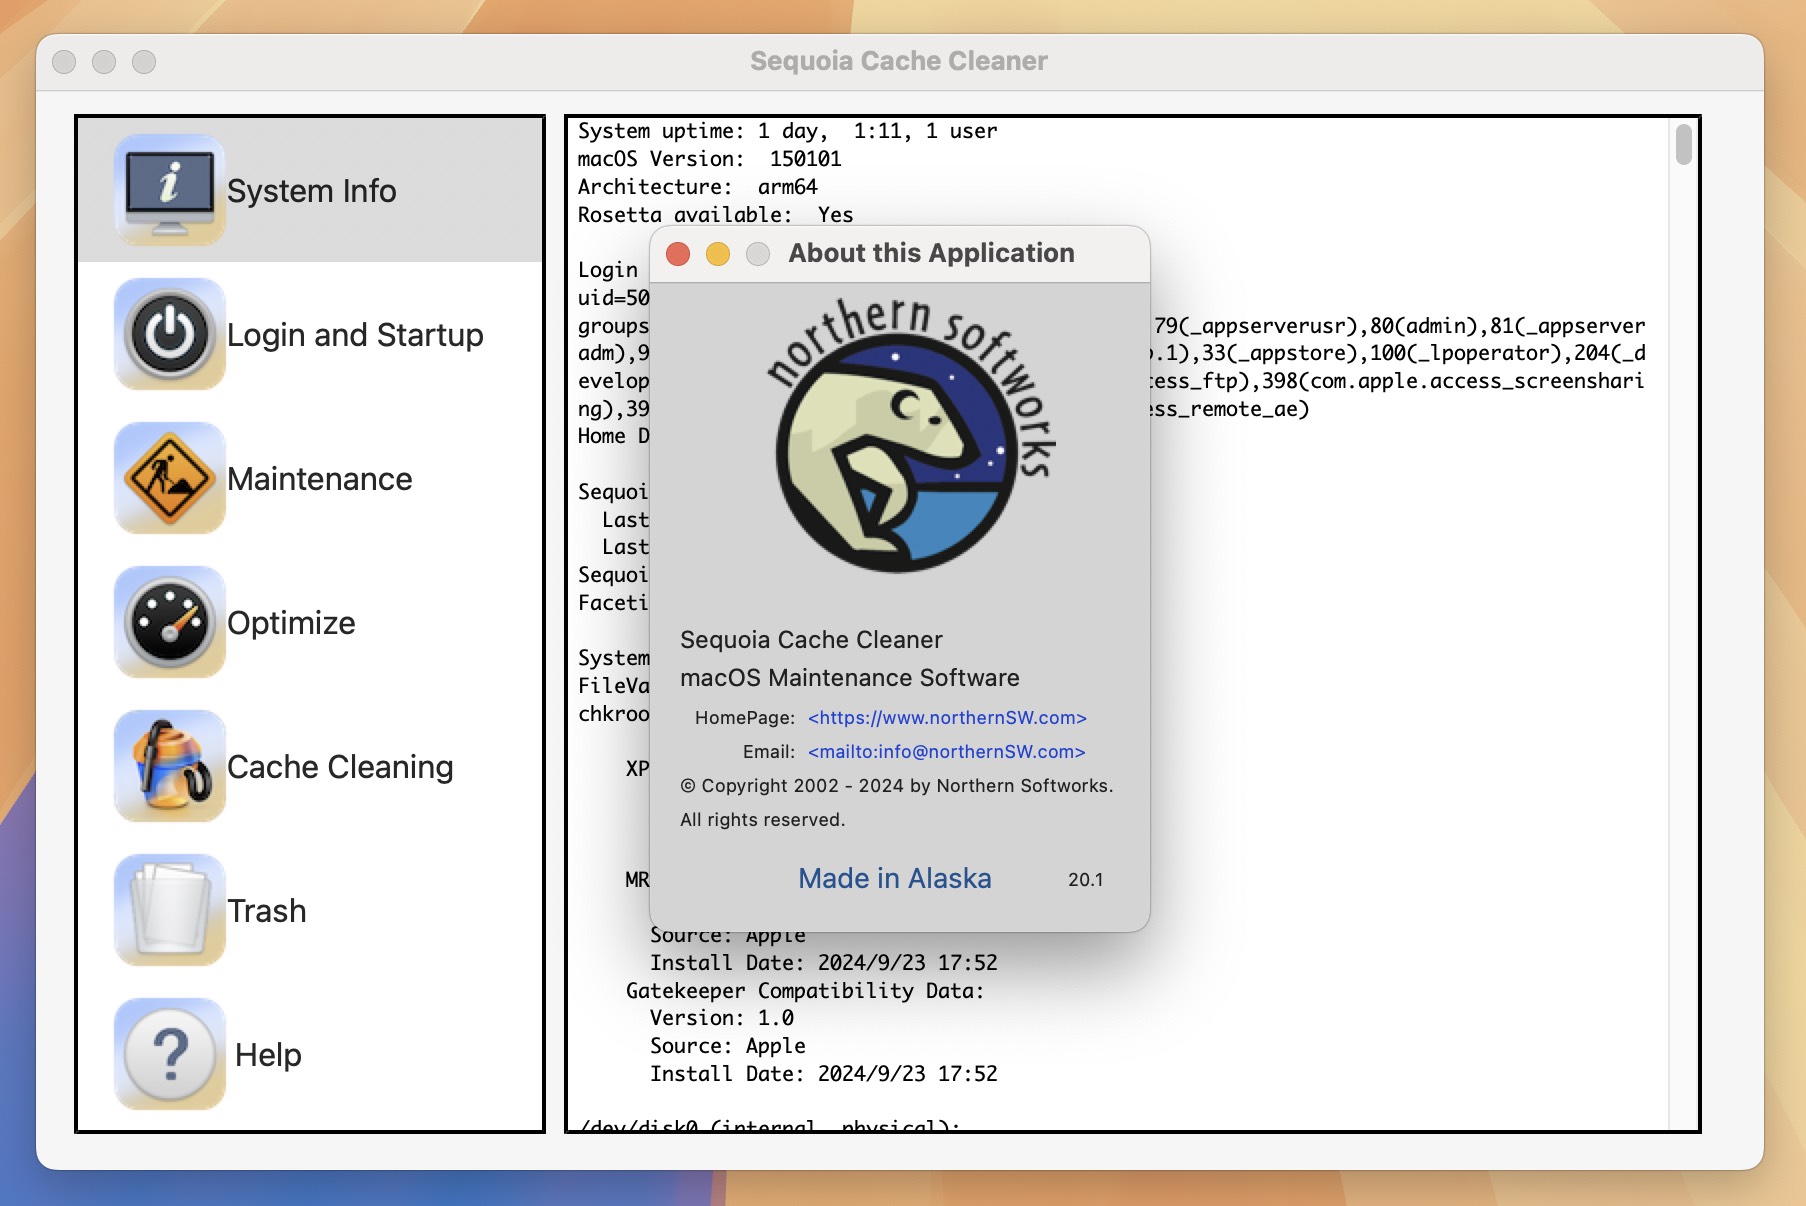1806x1206 pixels.
Task: Click 'macOS Maintenance Software' text
Action: pos(850,678)
